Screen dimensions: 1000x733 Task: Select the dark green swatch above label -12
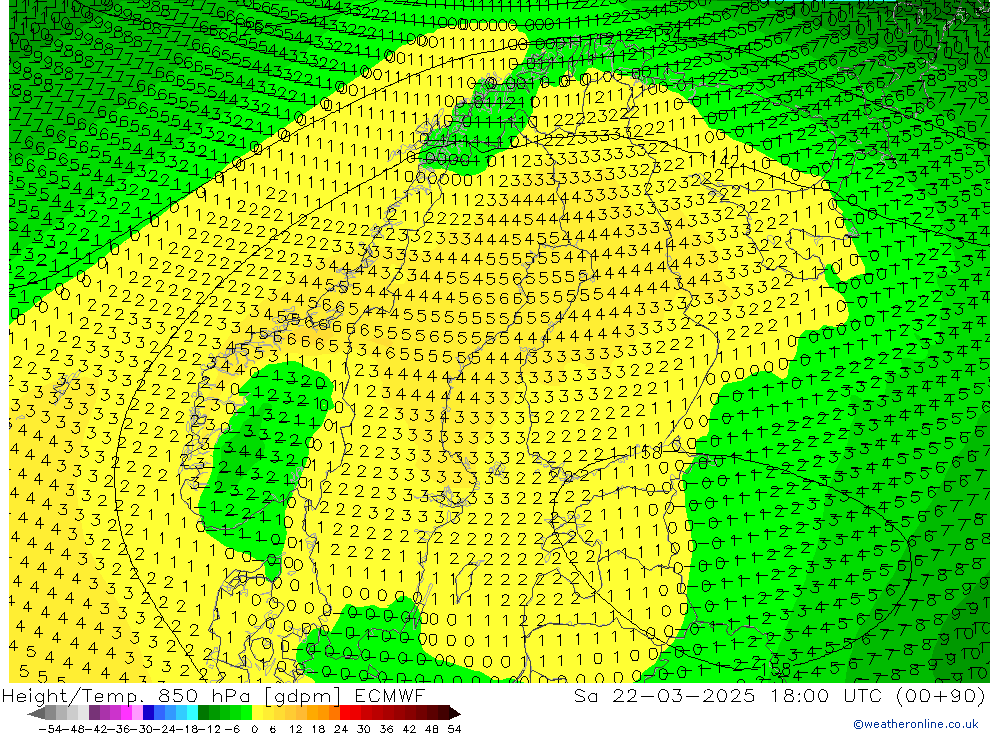[203, 713]
